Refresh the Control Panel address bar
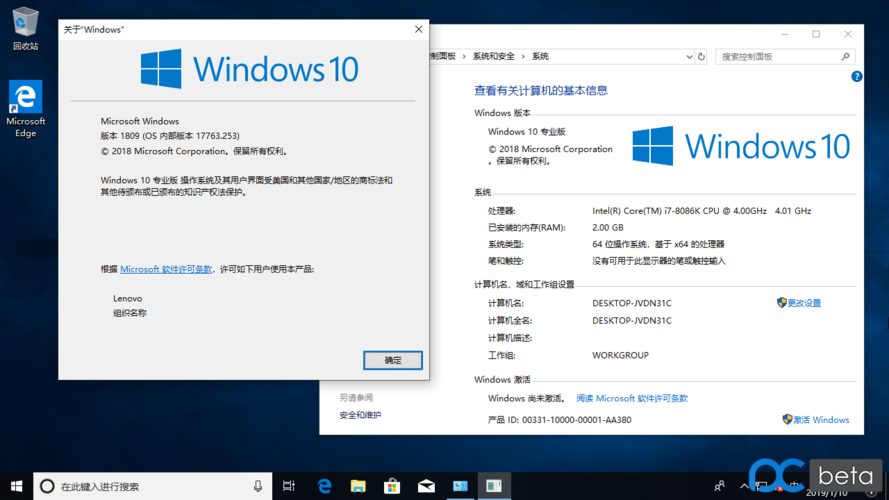 tap(701, 57)
